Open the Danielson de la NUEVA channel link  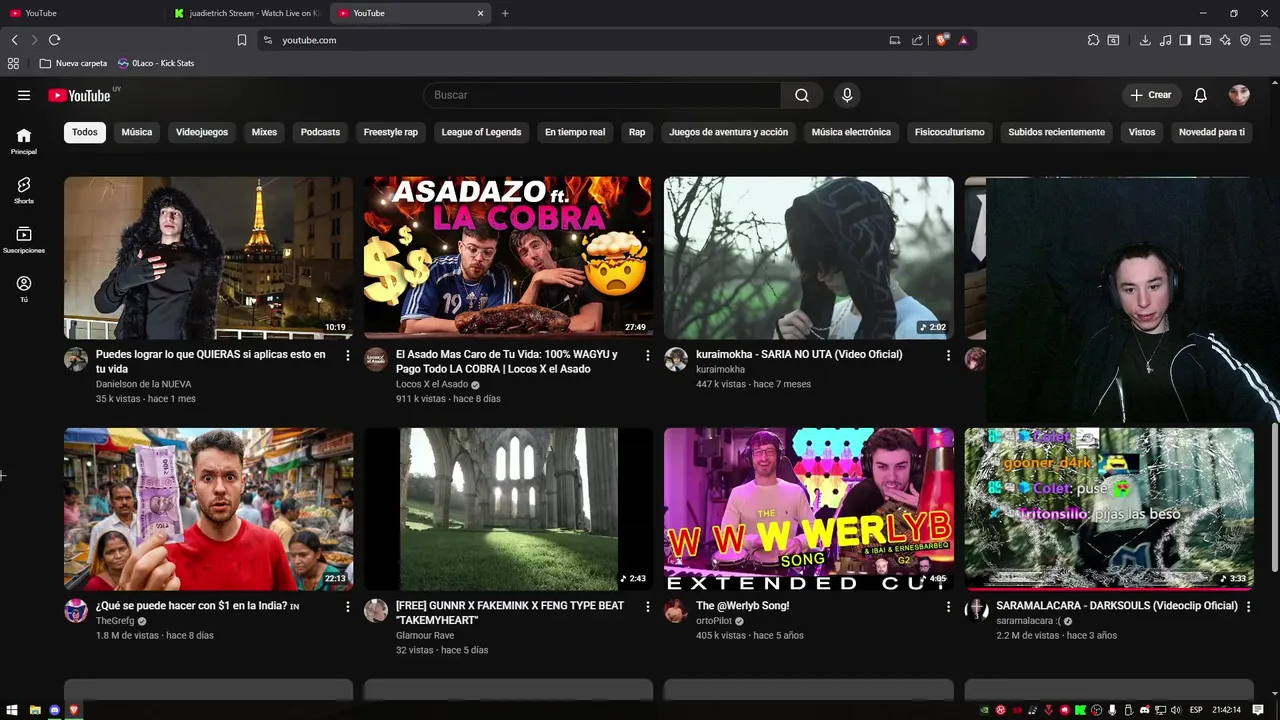143,384
